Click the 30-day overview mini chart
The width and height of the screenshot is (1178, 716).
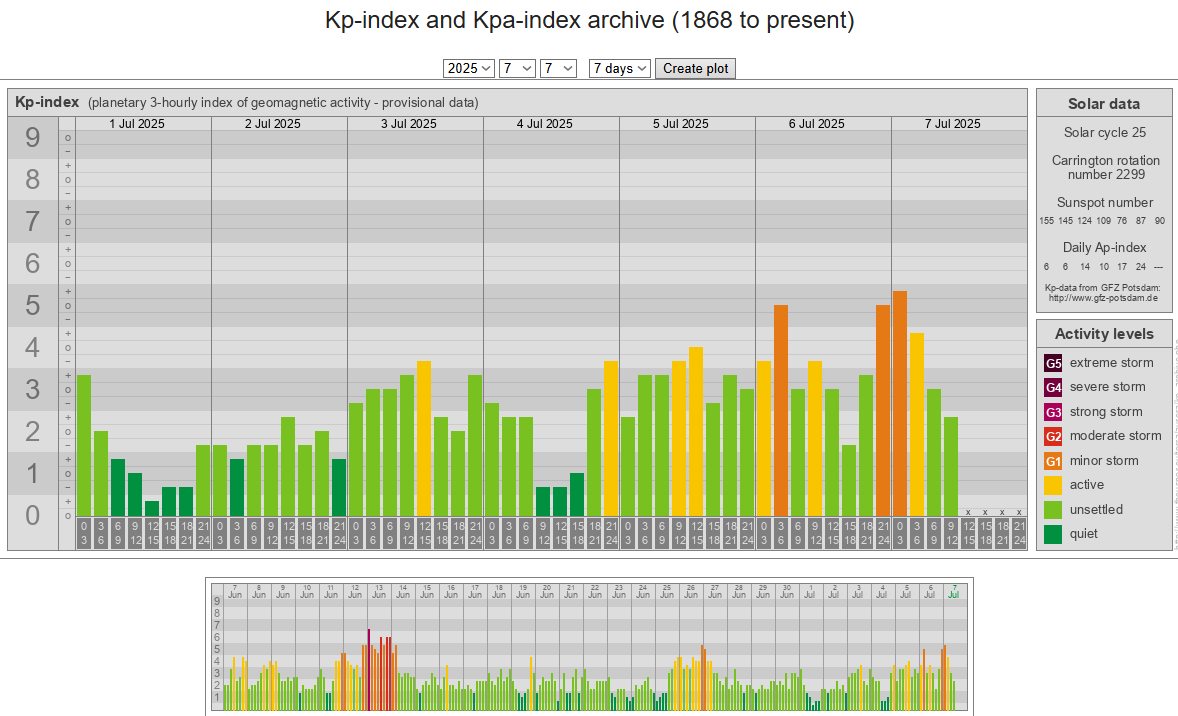click(x=590, y=648)
